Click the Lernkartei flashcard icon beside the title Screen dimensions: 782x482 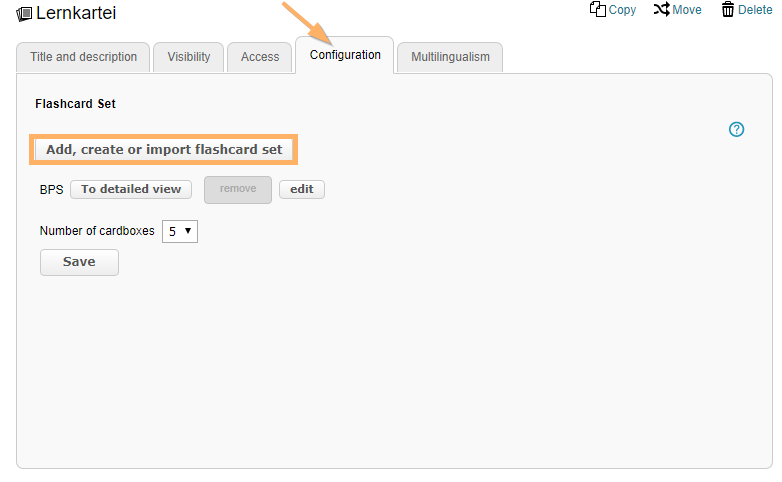(25, 14)
